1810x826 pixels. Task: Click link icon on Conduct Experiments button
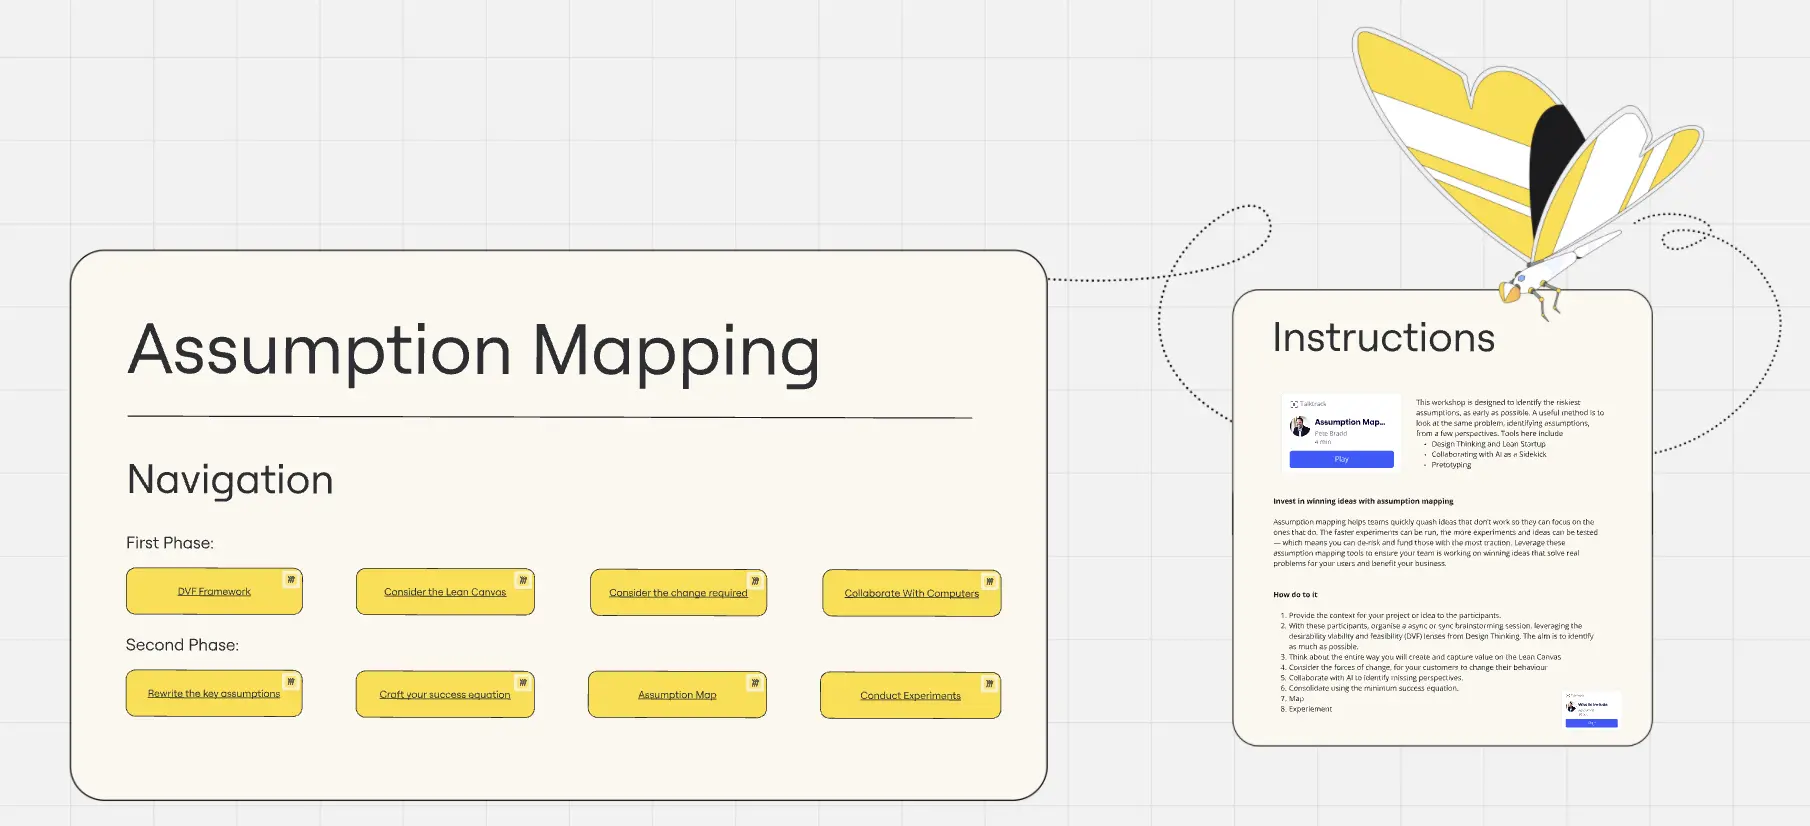(989, 684)
